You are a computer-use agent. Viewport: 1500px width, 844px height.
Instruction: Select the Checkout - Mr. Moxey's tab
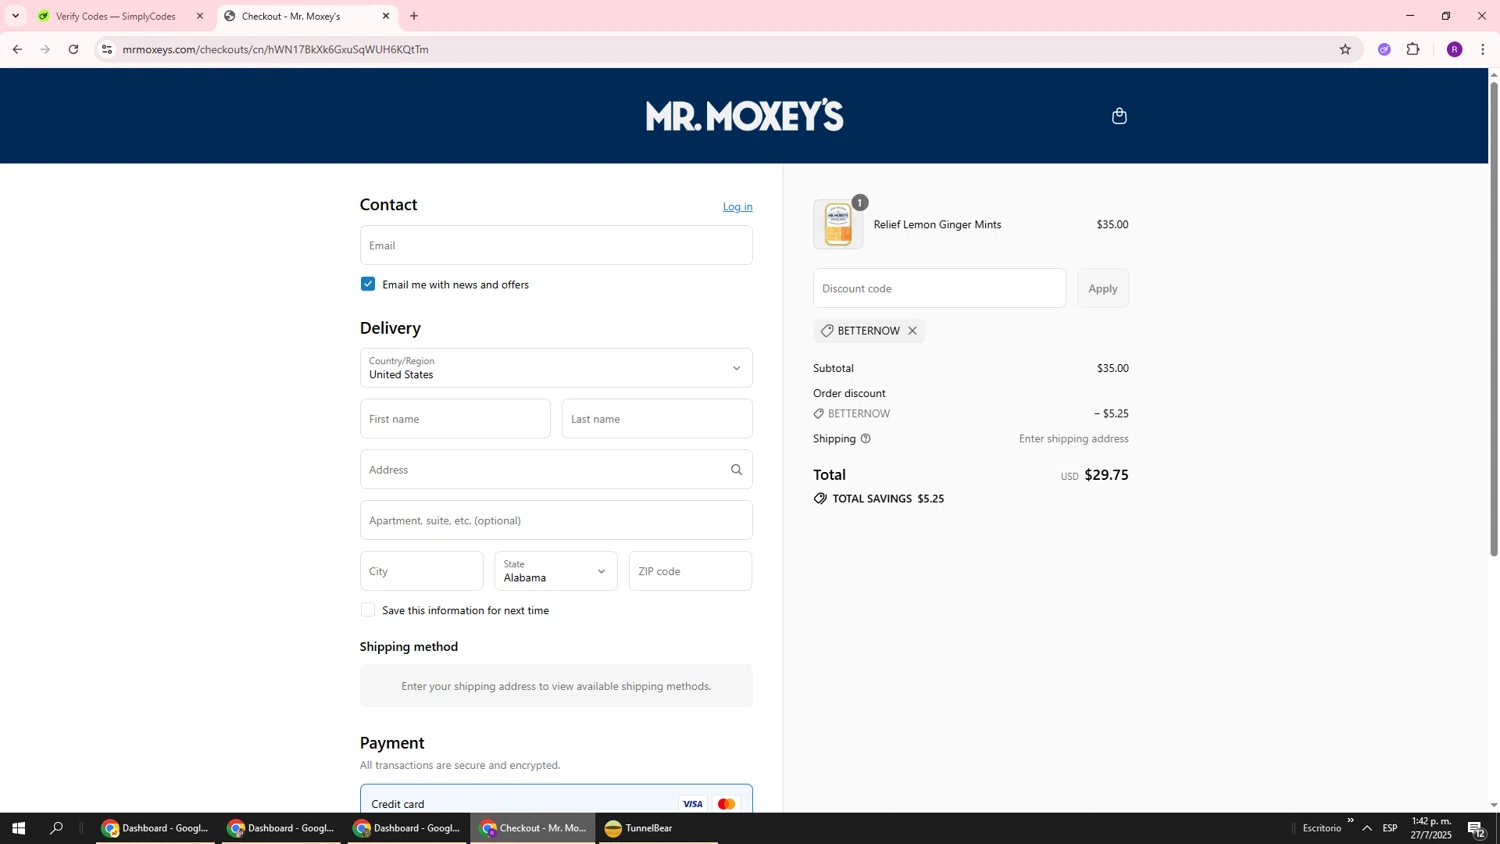click(x=306, y=16)
